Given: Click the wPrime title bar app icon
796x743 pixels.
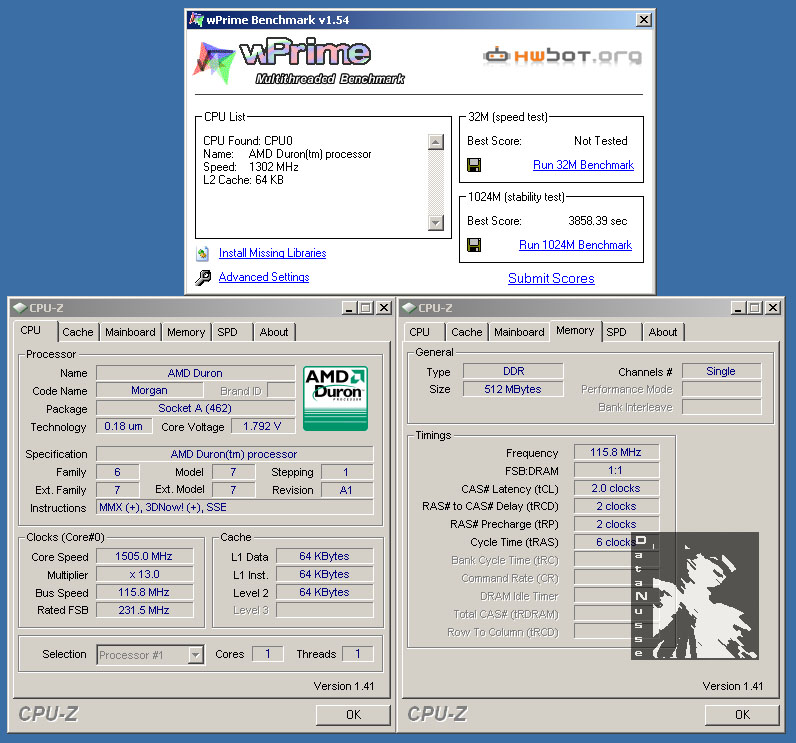Looking at the screenshot, I should (196, 20).
